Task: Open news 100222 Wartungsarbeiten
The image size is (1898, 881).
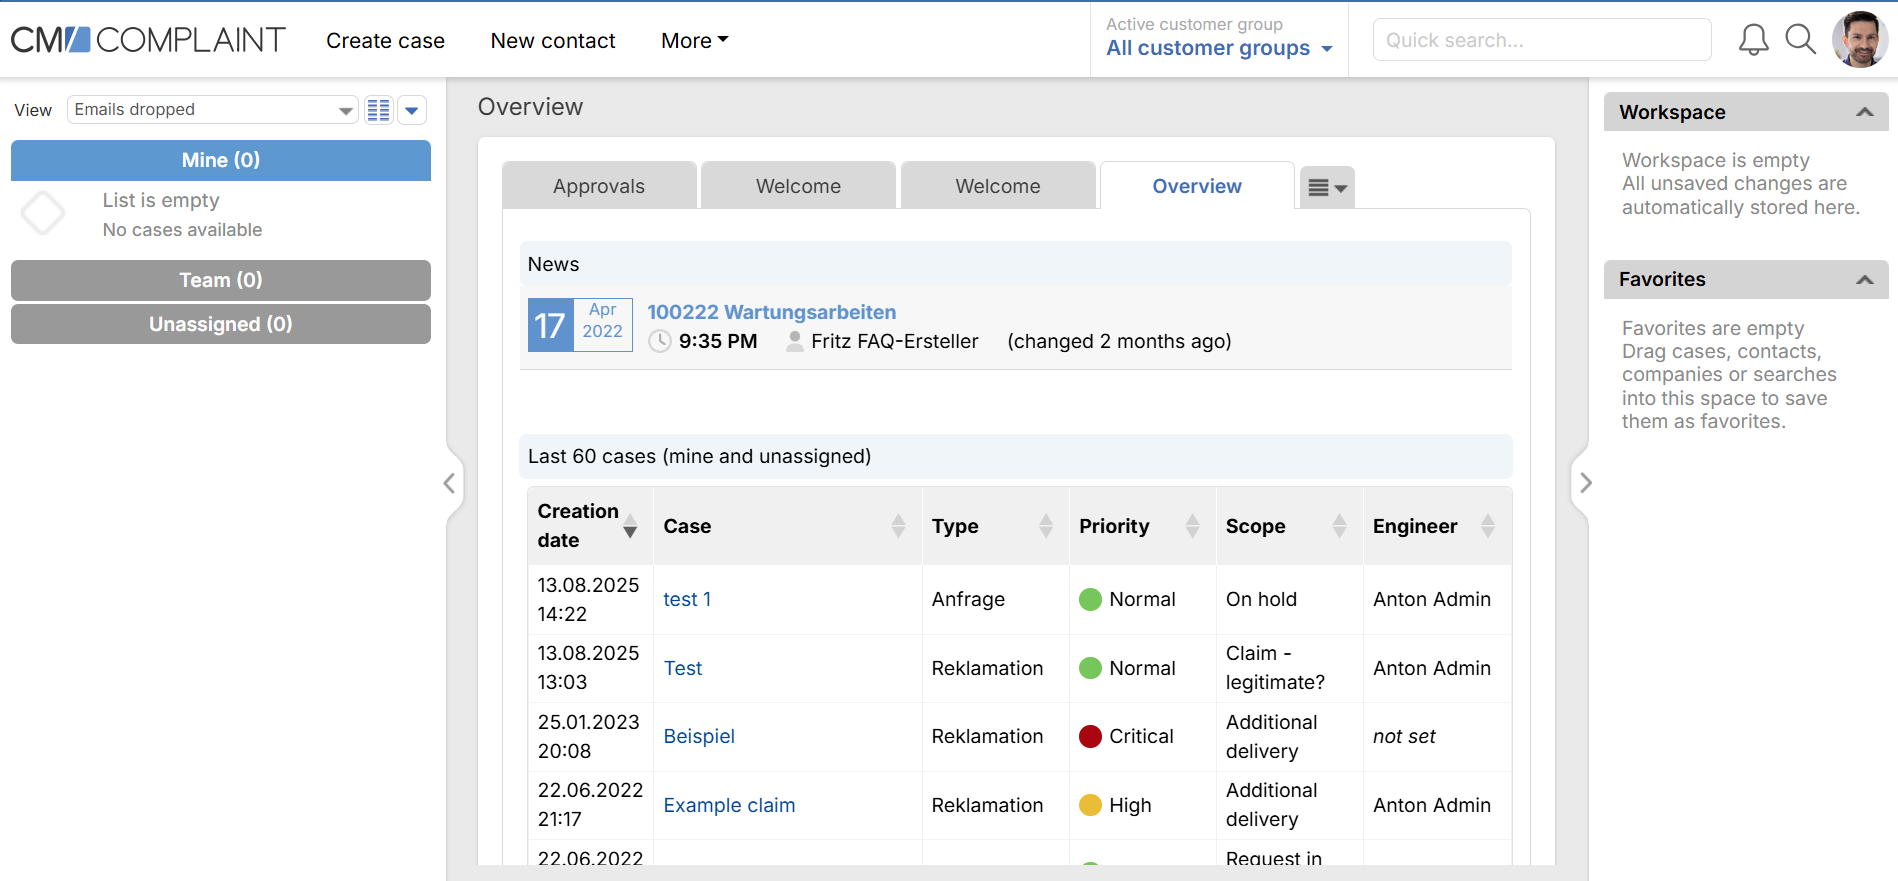Action: pyautogui.click(x=771, y=312)
